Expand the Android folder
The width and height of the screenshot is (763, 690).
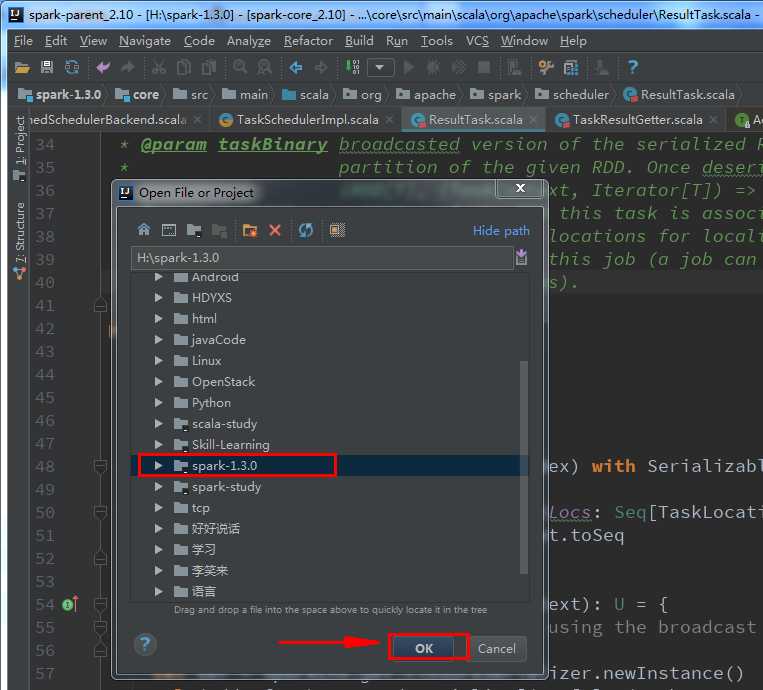(x=158, y=277)
